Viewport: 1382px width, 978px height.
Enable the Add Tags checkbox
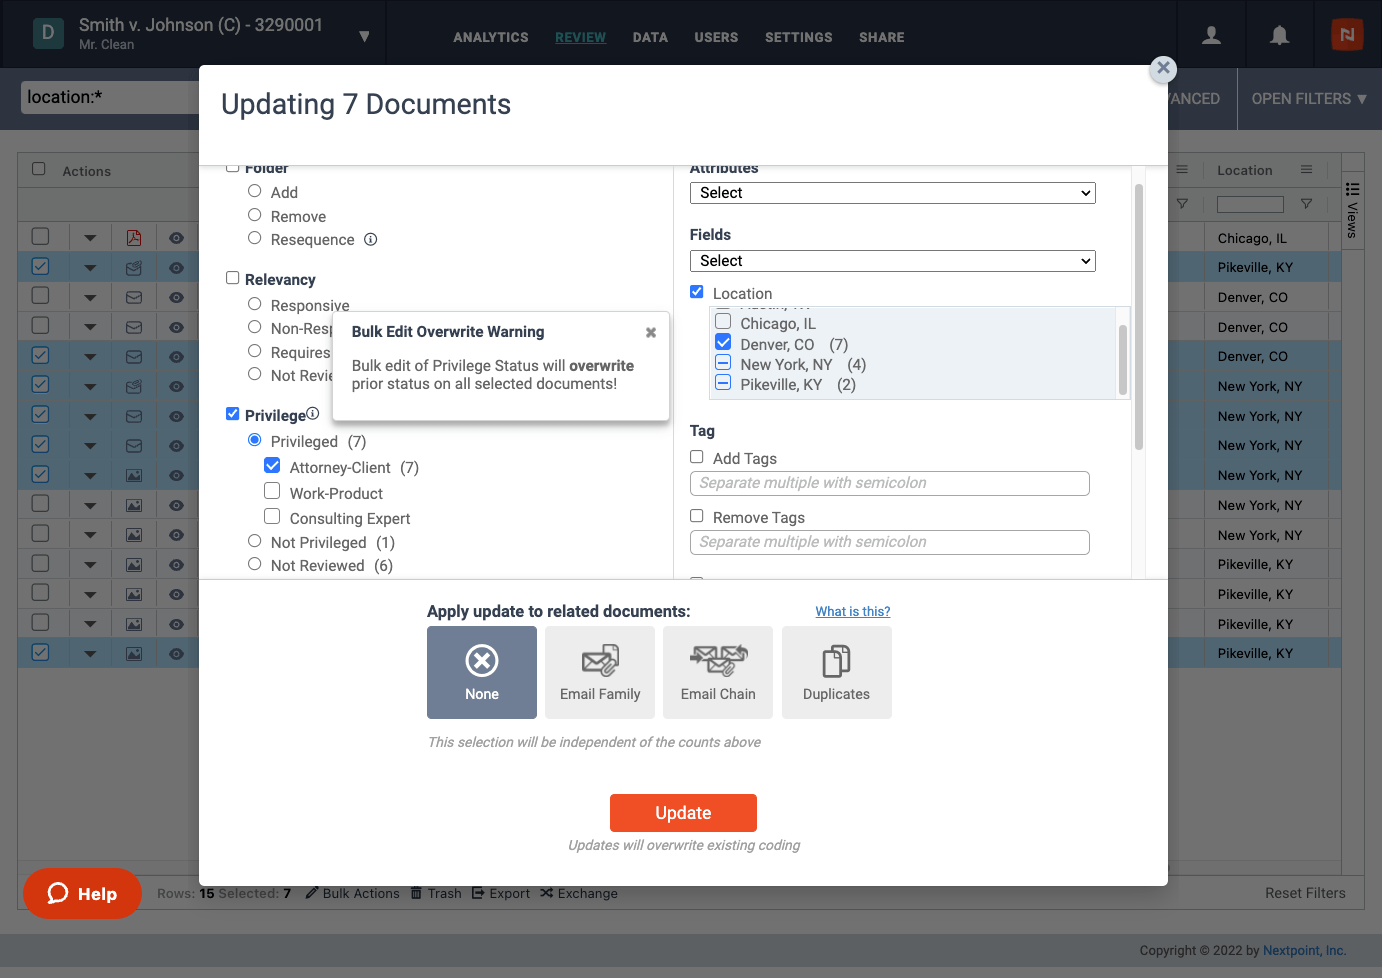[x=697, y=457]
